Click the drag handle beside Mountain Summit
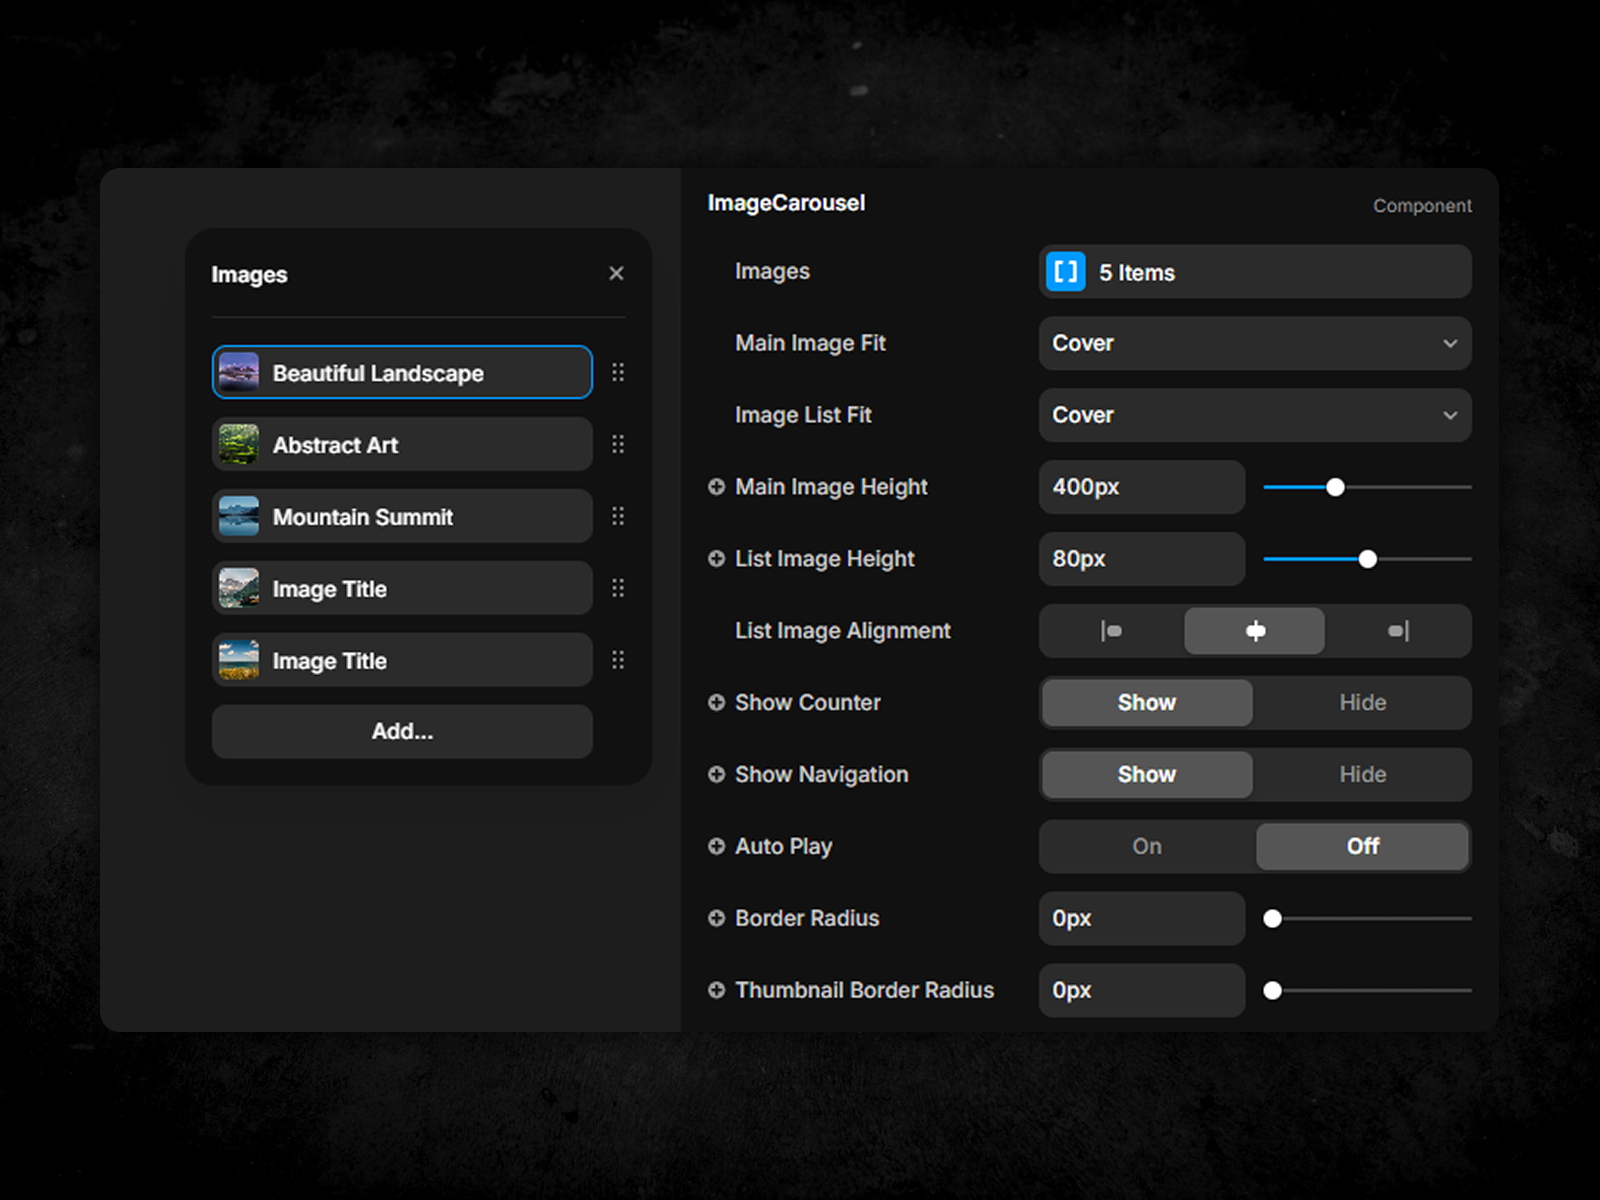The width and height of the screenshot is (1600, 1200). (618, 516)
